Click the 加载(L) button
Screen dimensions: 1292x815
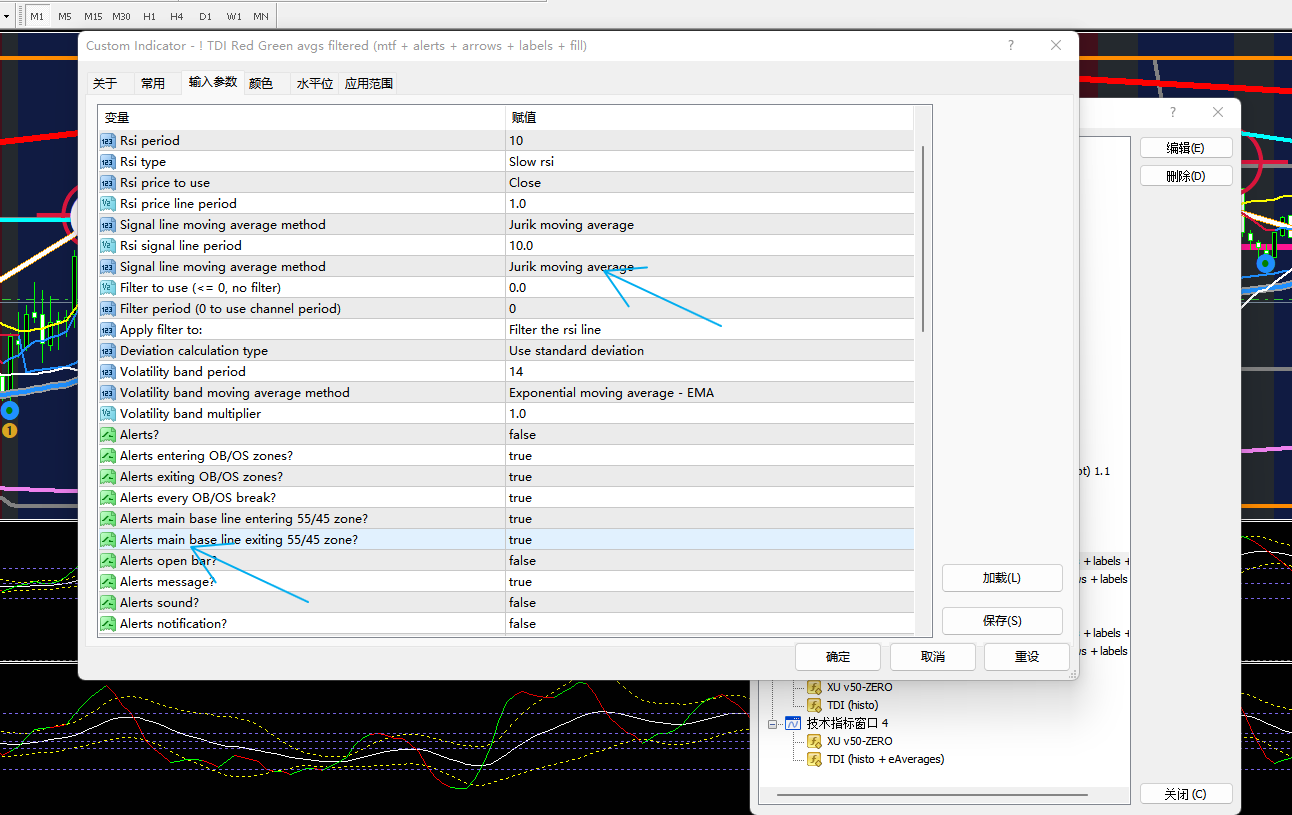[x=1001, y=578]
